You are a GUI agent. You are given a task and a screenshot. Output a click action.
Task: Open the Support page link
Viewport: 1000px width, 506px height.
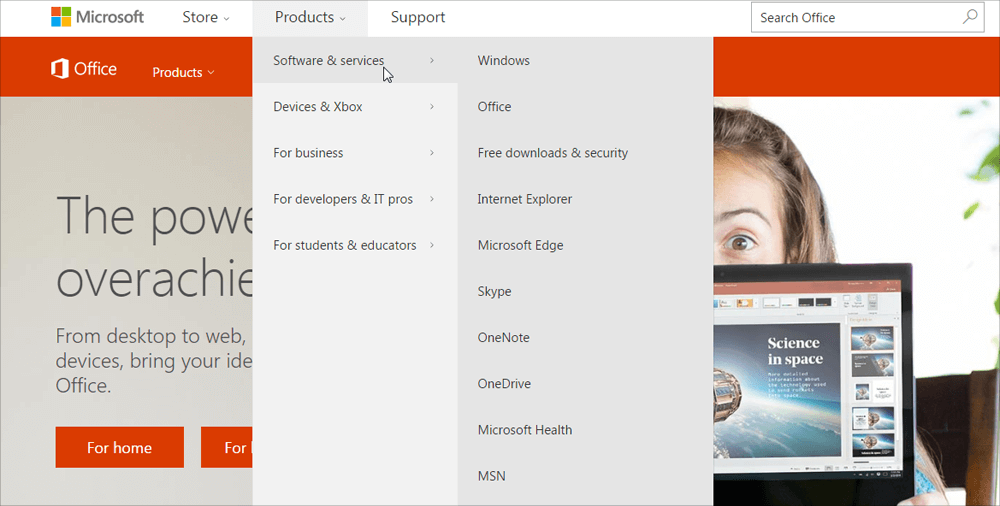(418, 17)
